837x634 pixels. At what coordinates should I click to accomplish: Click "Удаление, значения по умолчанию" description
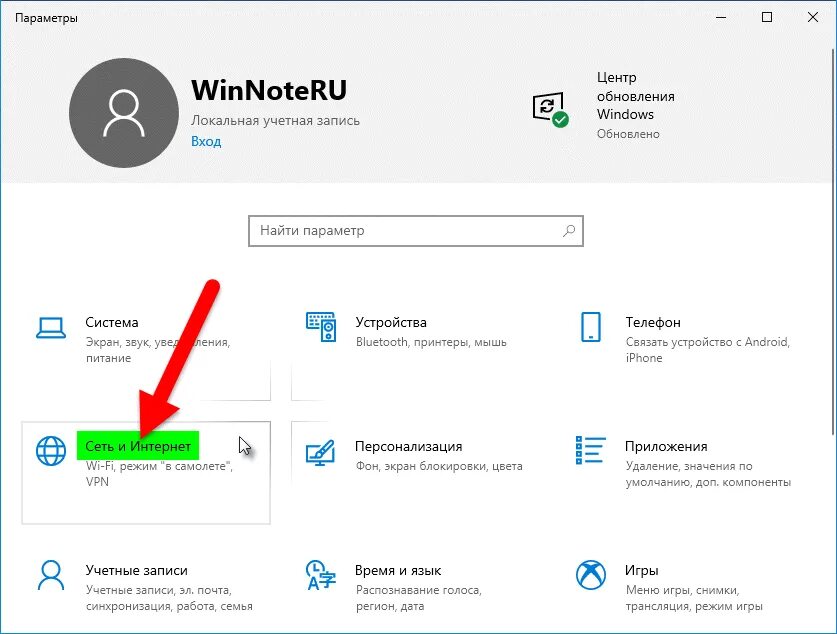point(708,474)
